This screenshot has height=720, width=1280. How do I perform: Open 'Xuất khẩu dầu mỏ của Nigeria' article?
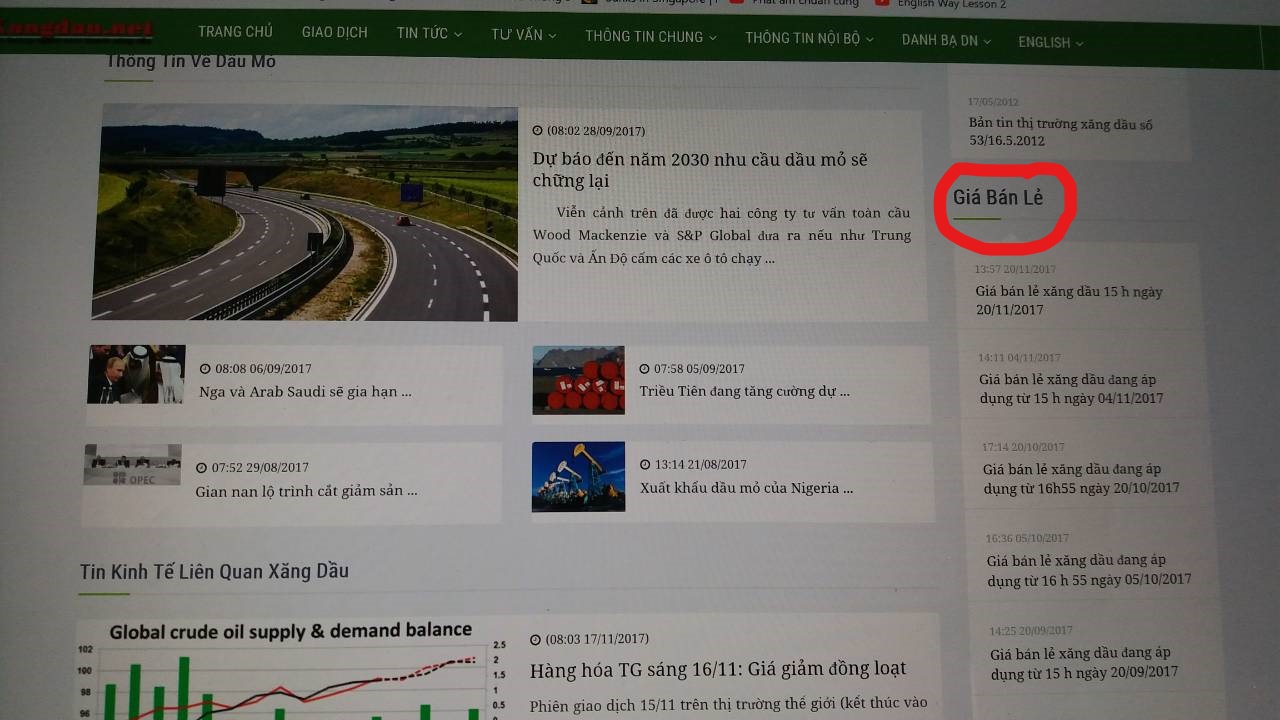tap(747, 489)
